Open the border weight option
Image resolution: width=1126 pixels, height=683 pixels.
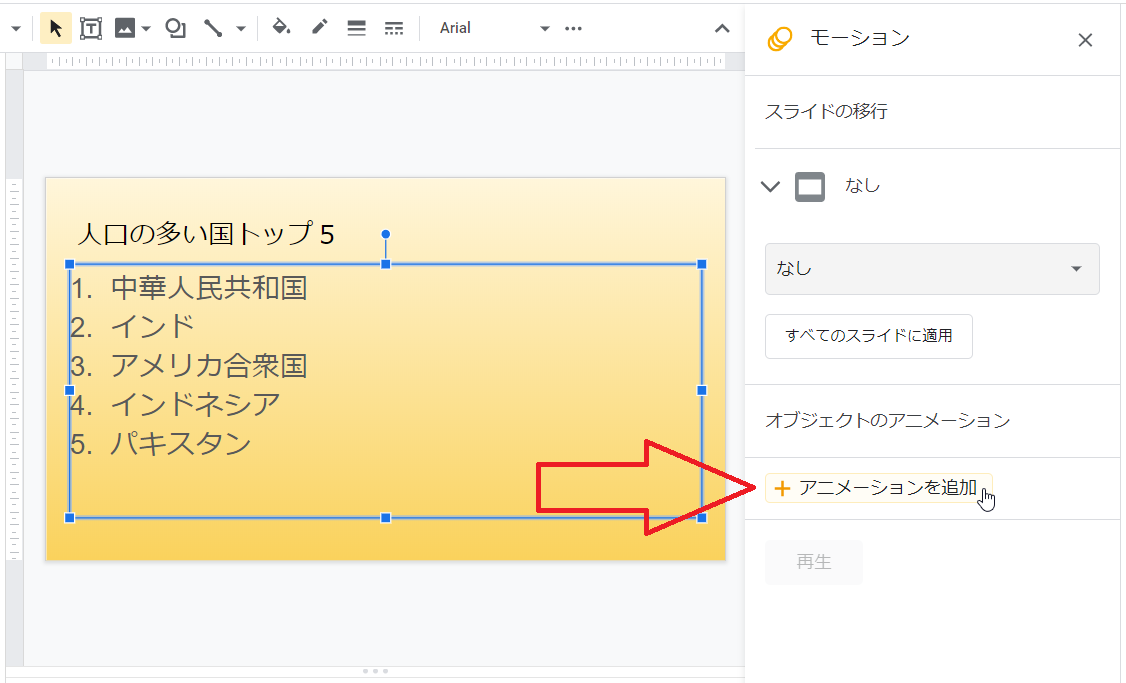tap(356, 28)
